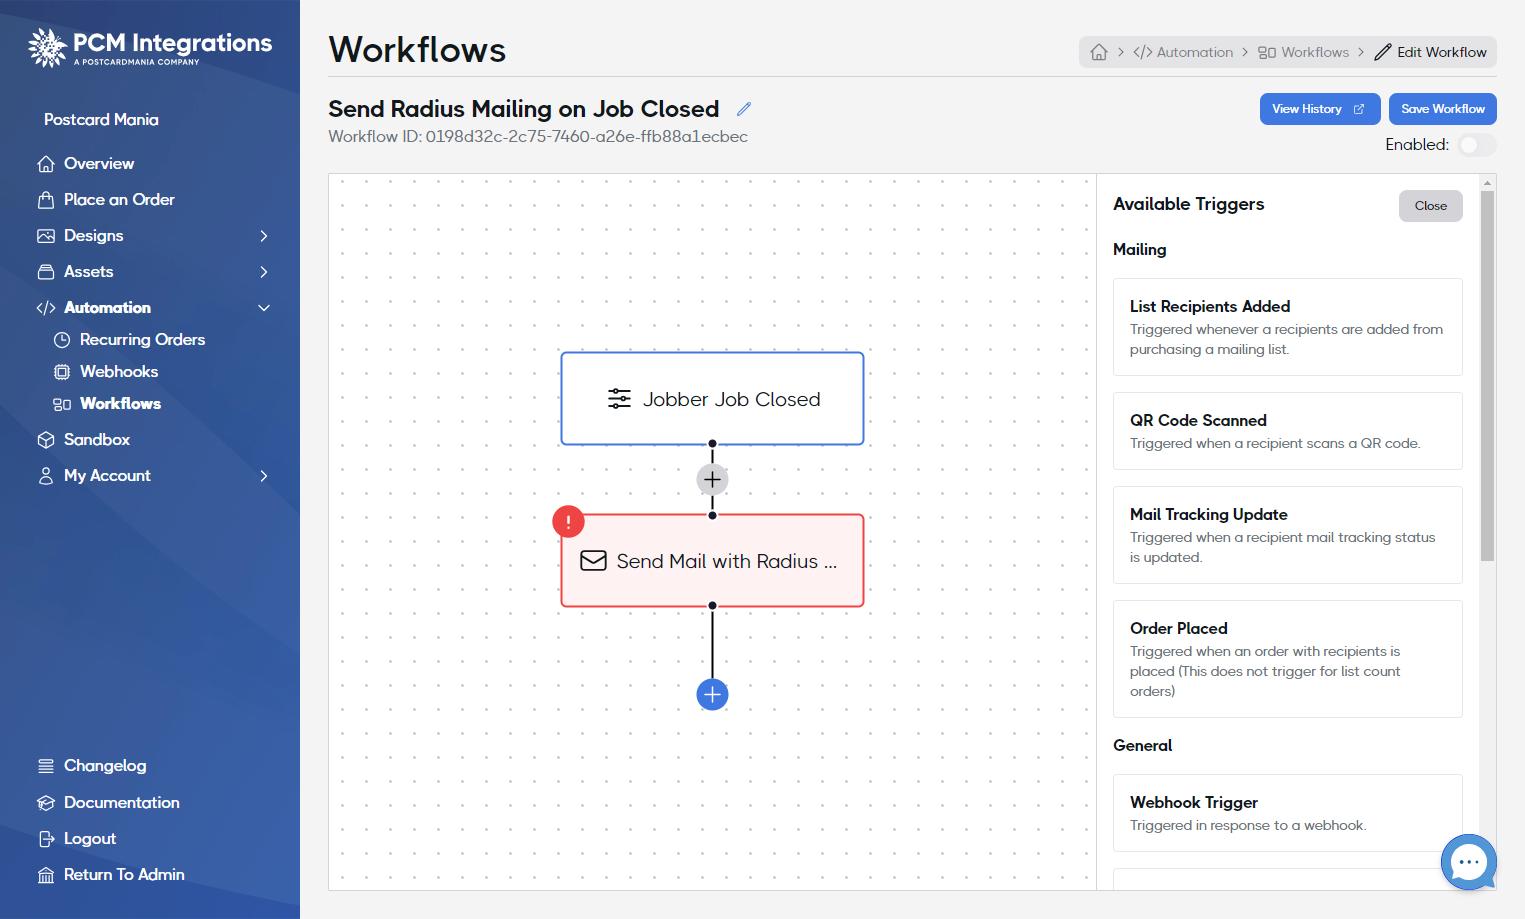This screenshot has width=1525, height=919.
Task: Choose the Mail Tracking Update trigger
Action: click(1287, 535)
